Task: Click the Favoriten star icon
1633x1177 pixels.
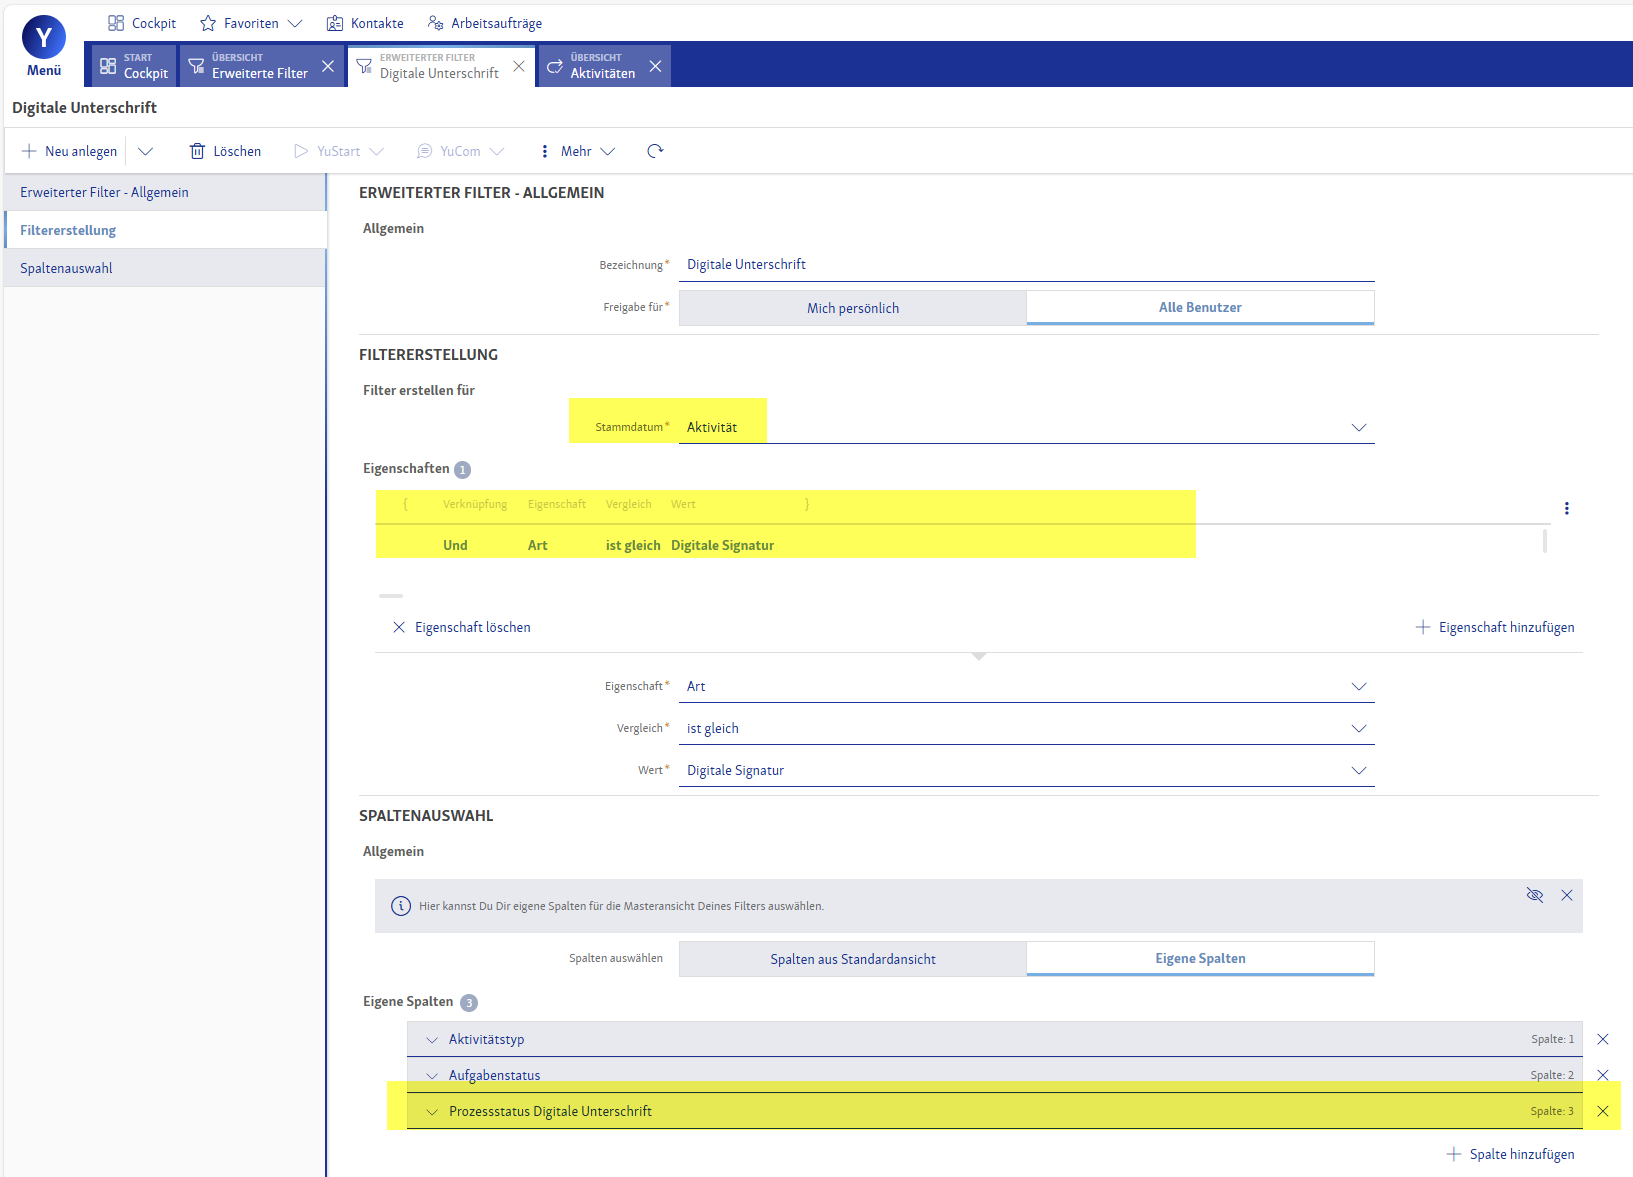Action: [208, 23]
